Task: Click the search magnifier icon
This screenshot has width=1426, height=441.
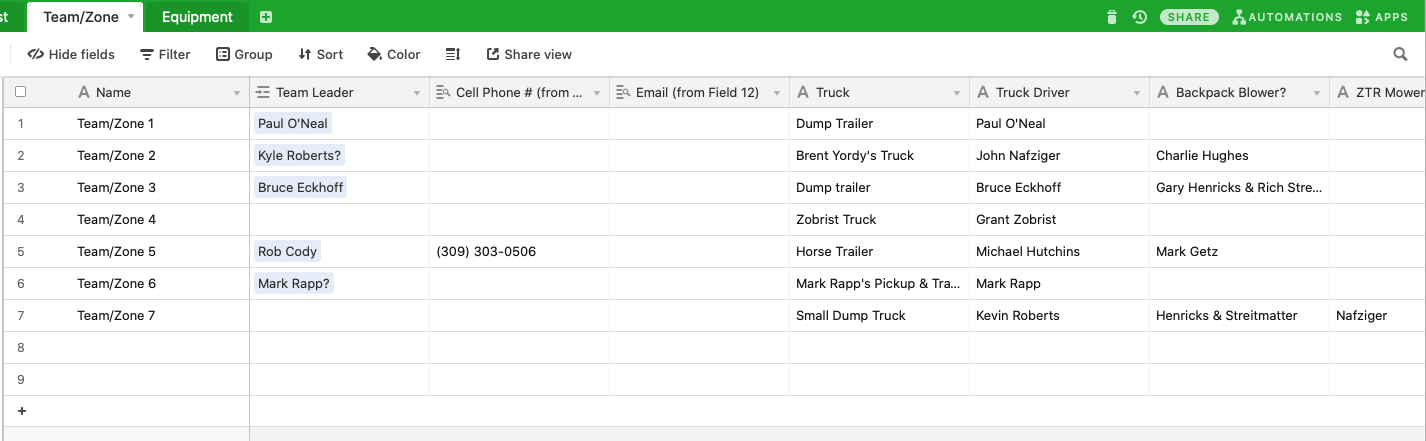Action: pyautogui.click(x=1400, y=54)
